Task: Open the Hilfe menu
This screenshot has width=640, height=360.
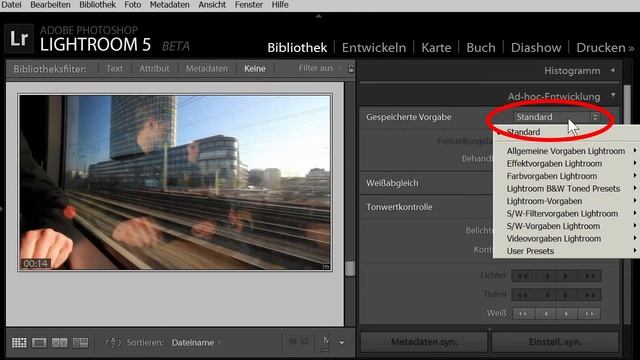Action: pos(280,5)
